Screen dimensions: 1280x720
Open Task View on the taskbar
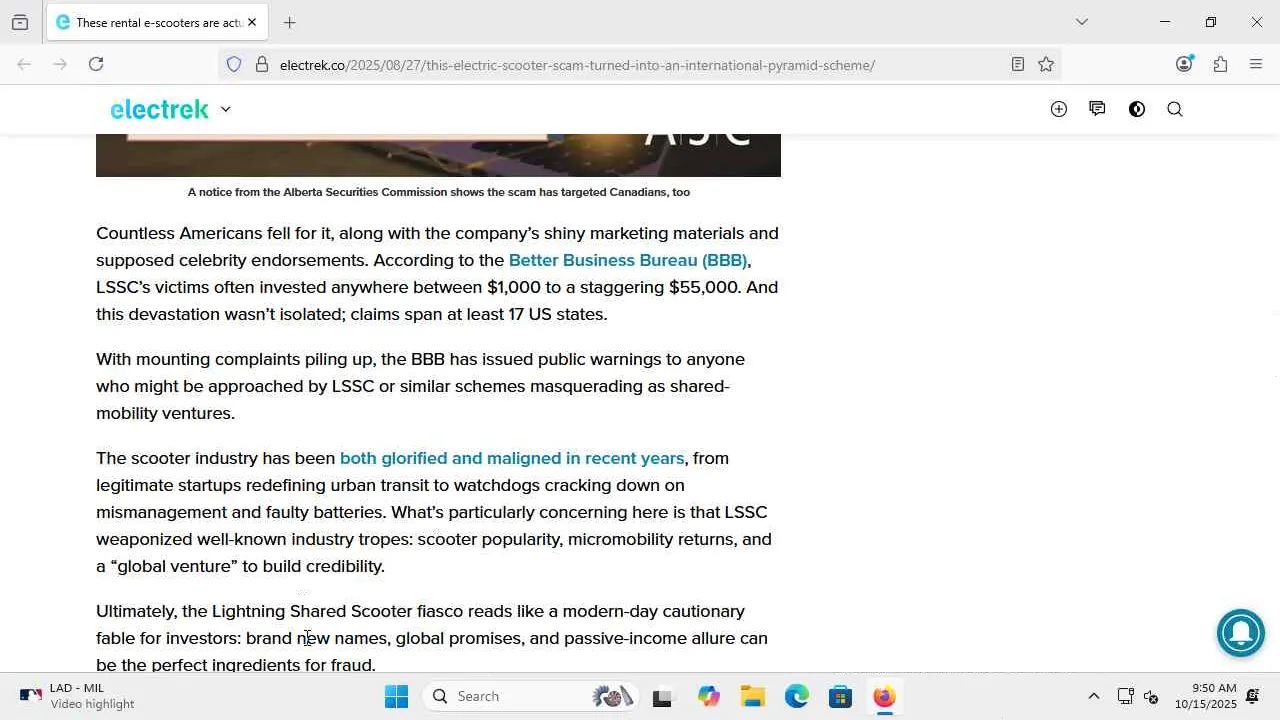(x=662, y=697)
